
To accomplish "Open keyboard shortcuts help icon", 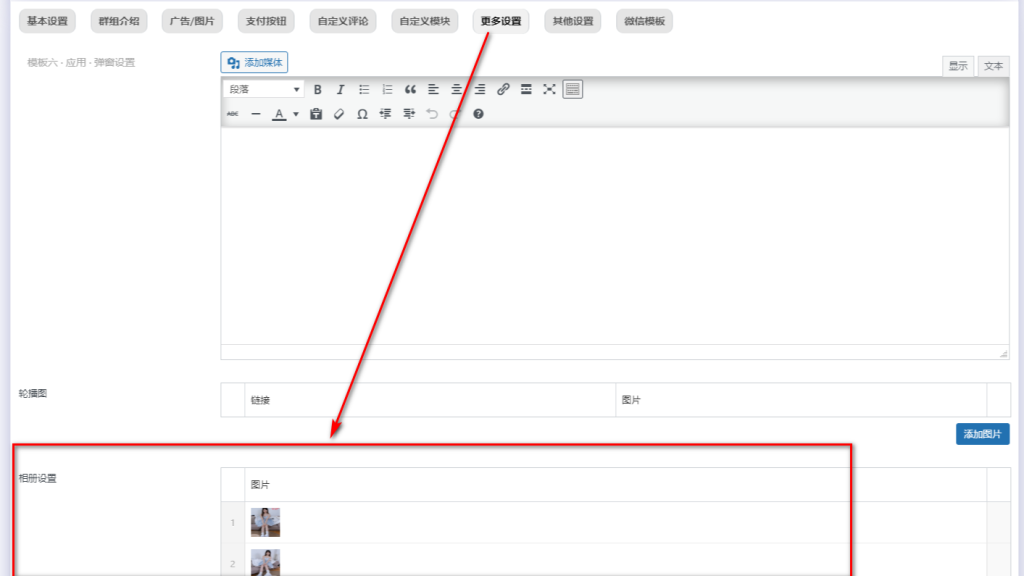I will (478, 114).
